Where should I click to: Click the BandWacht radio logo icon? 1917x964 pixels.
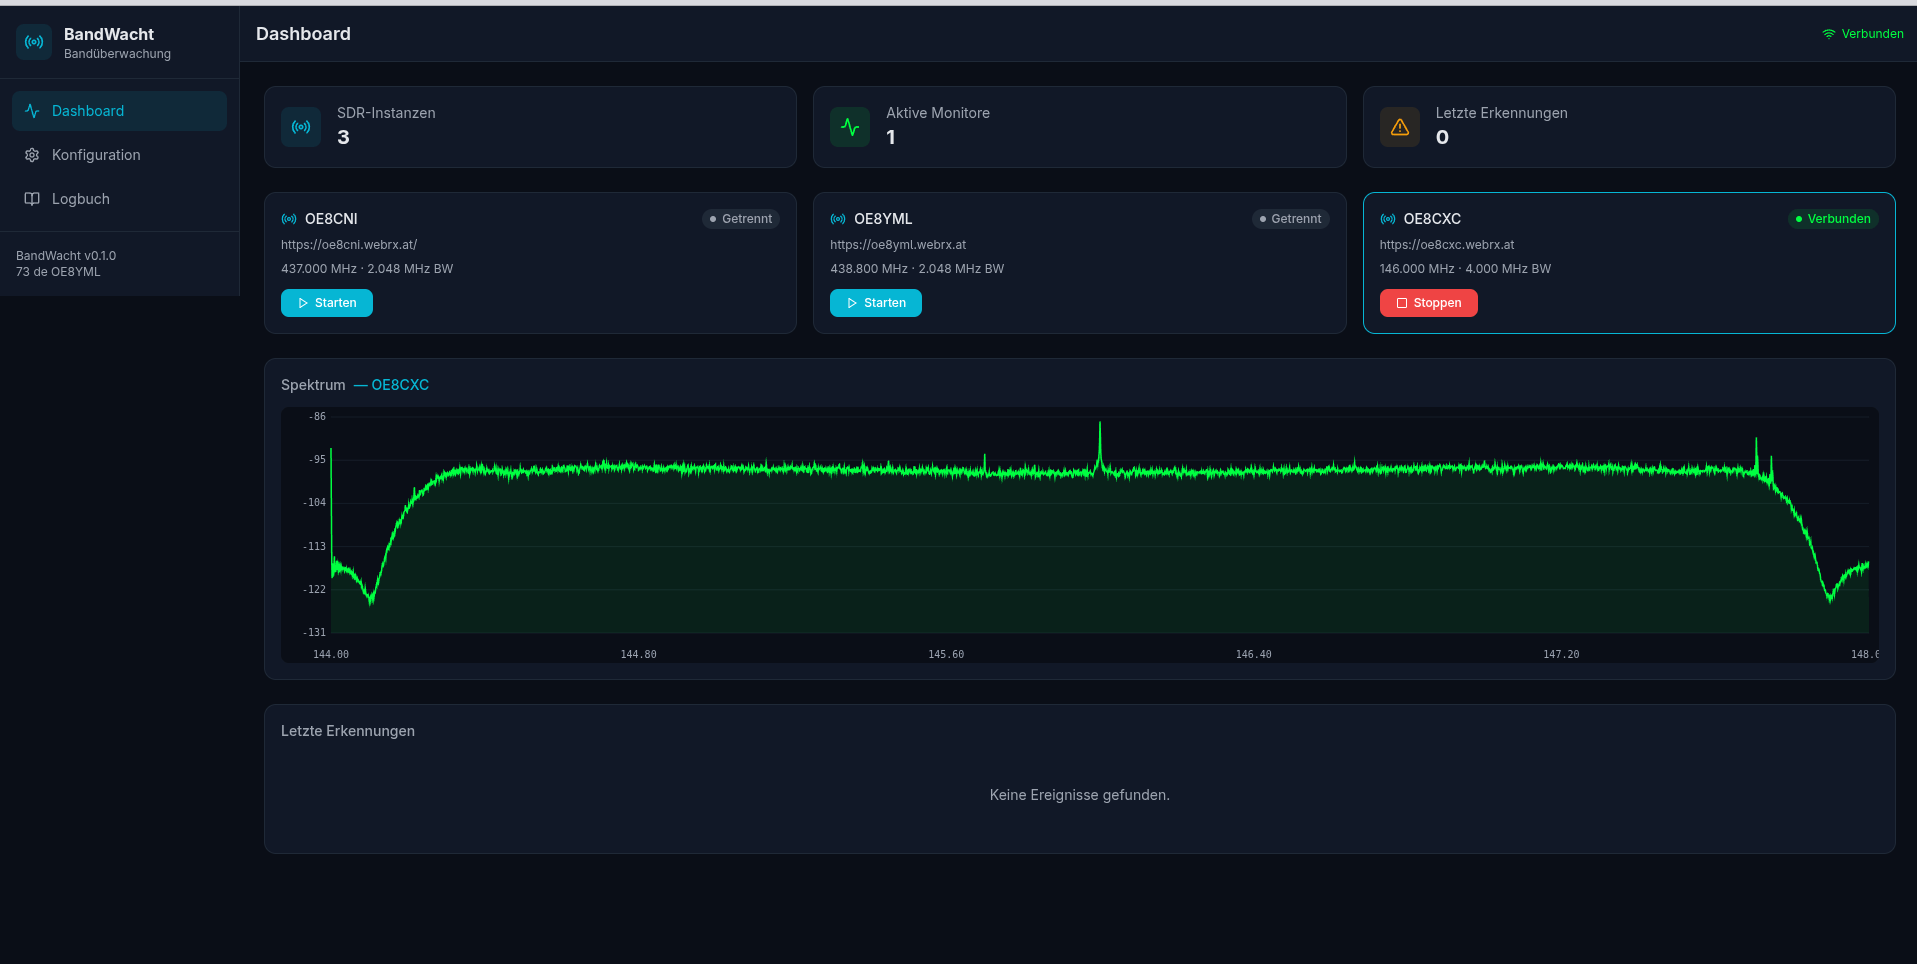(x=34, y=42)
